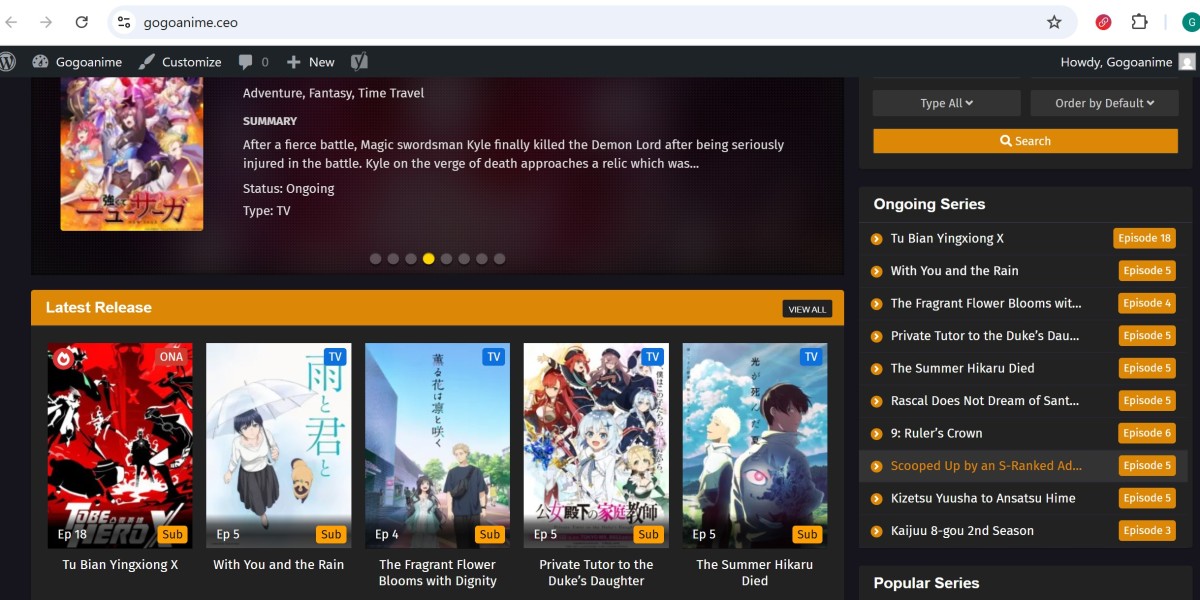Open 9: Ruler's Crown sidebar link
Screen dimensions: 1200x600
pos(937,434)
